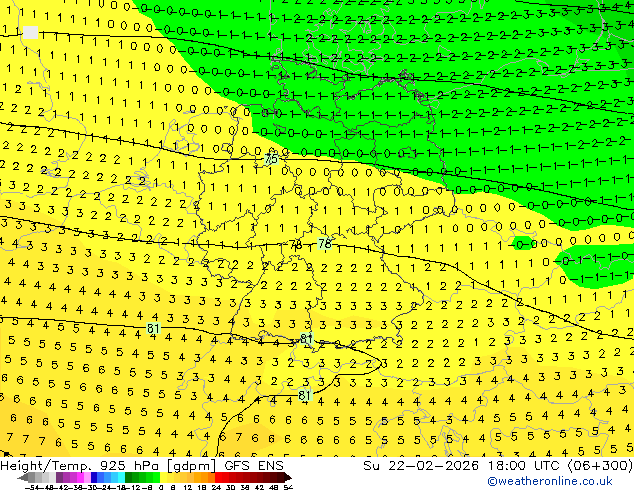Select the dark blue swatch in the legend
The image size is (634, 490).
94,478
